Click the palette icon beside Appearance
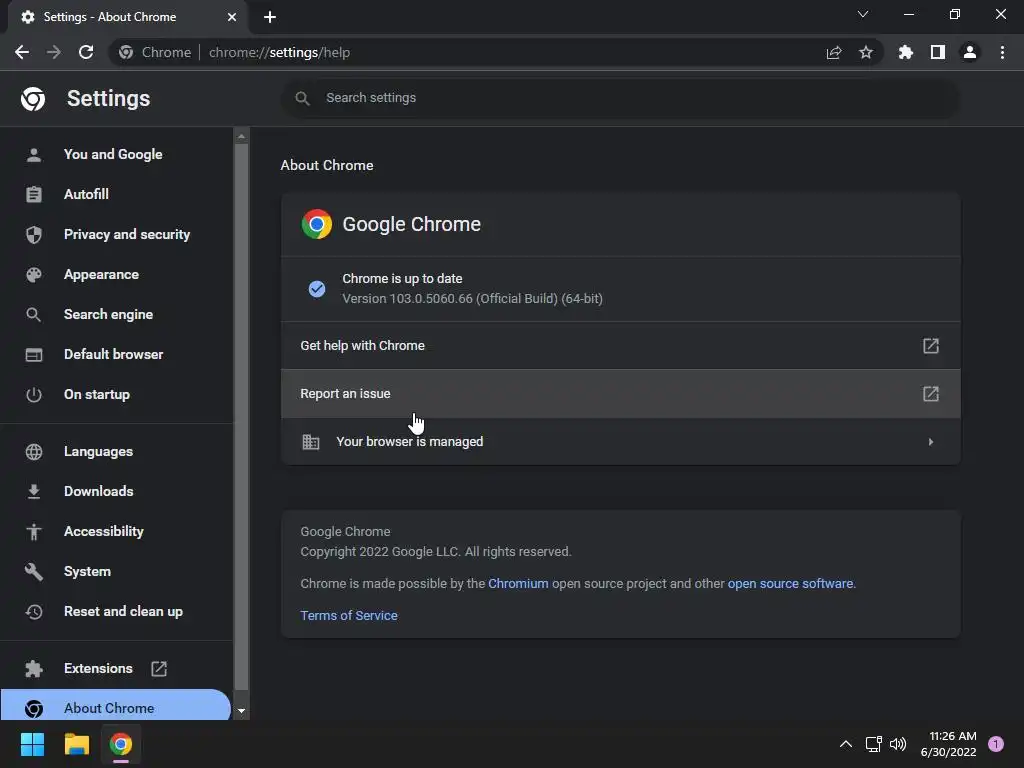This screenshot has height=768, width=1024. pos(33,275)
